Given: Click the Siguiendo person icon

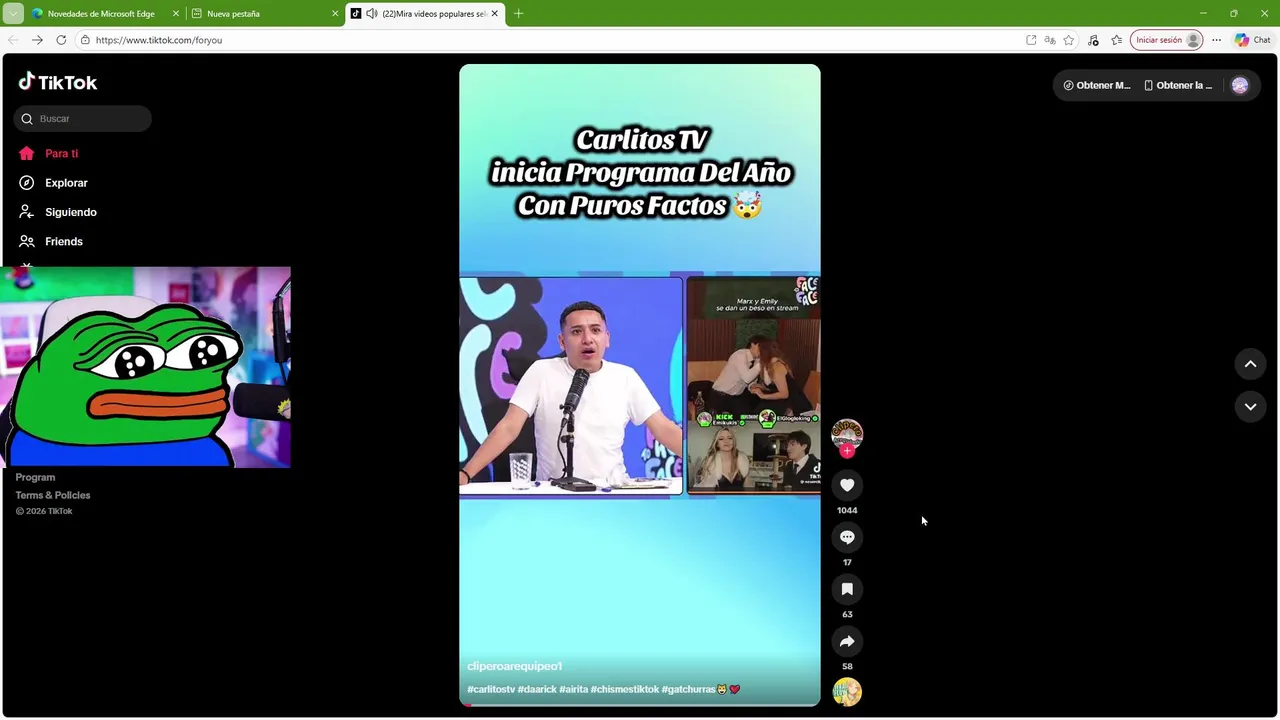Looking at the screenshot, I should pos(27,212).
